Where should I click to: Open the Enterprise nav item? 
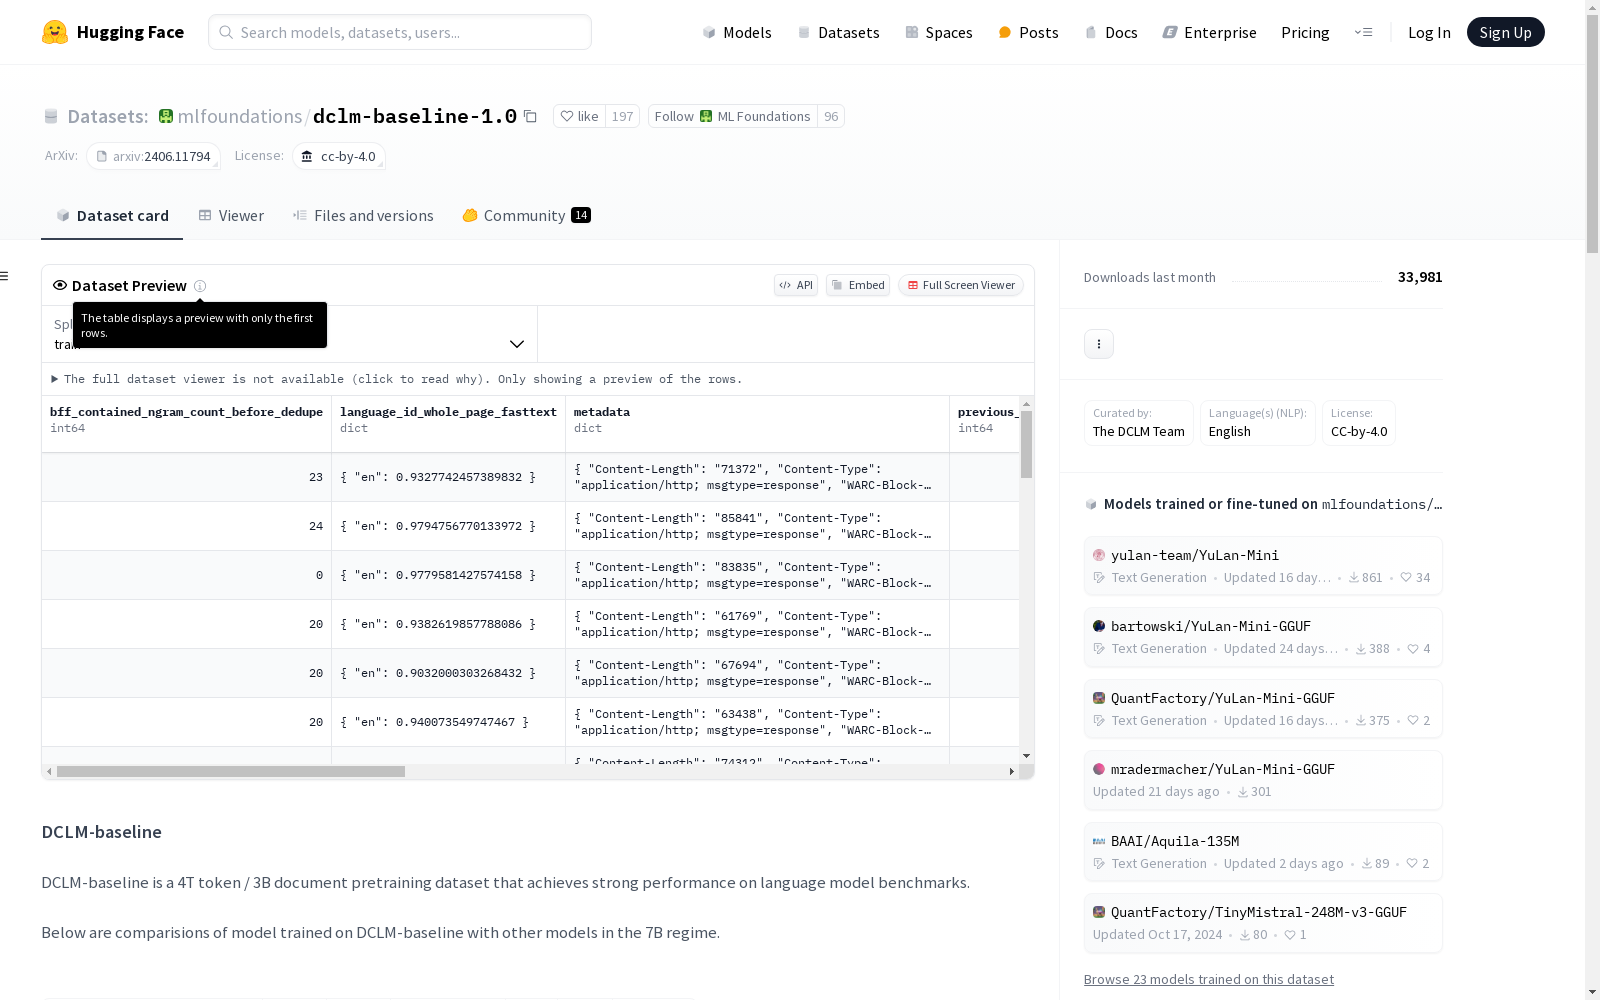(1209, 32)
